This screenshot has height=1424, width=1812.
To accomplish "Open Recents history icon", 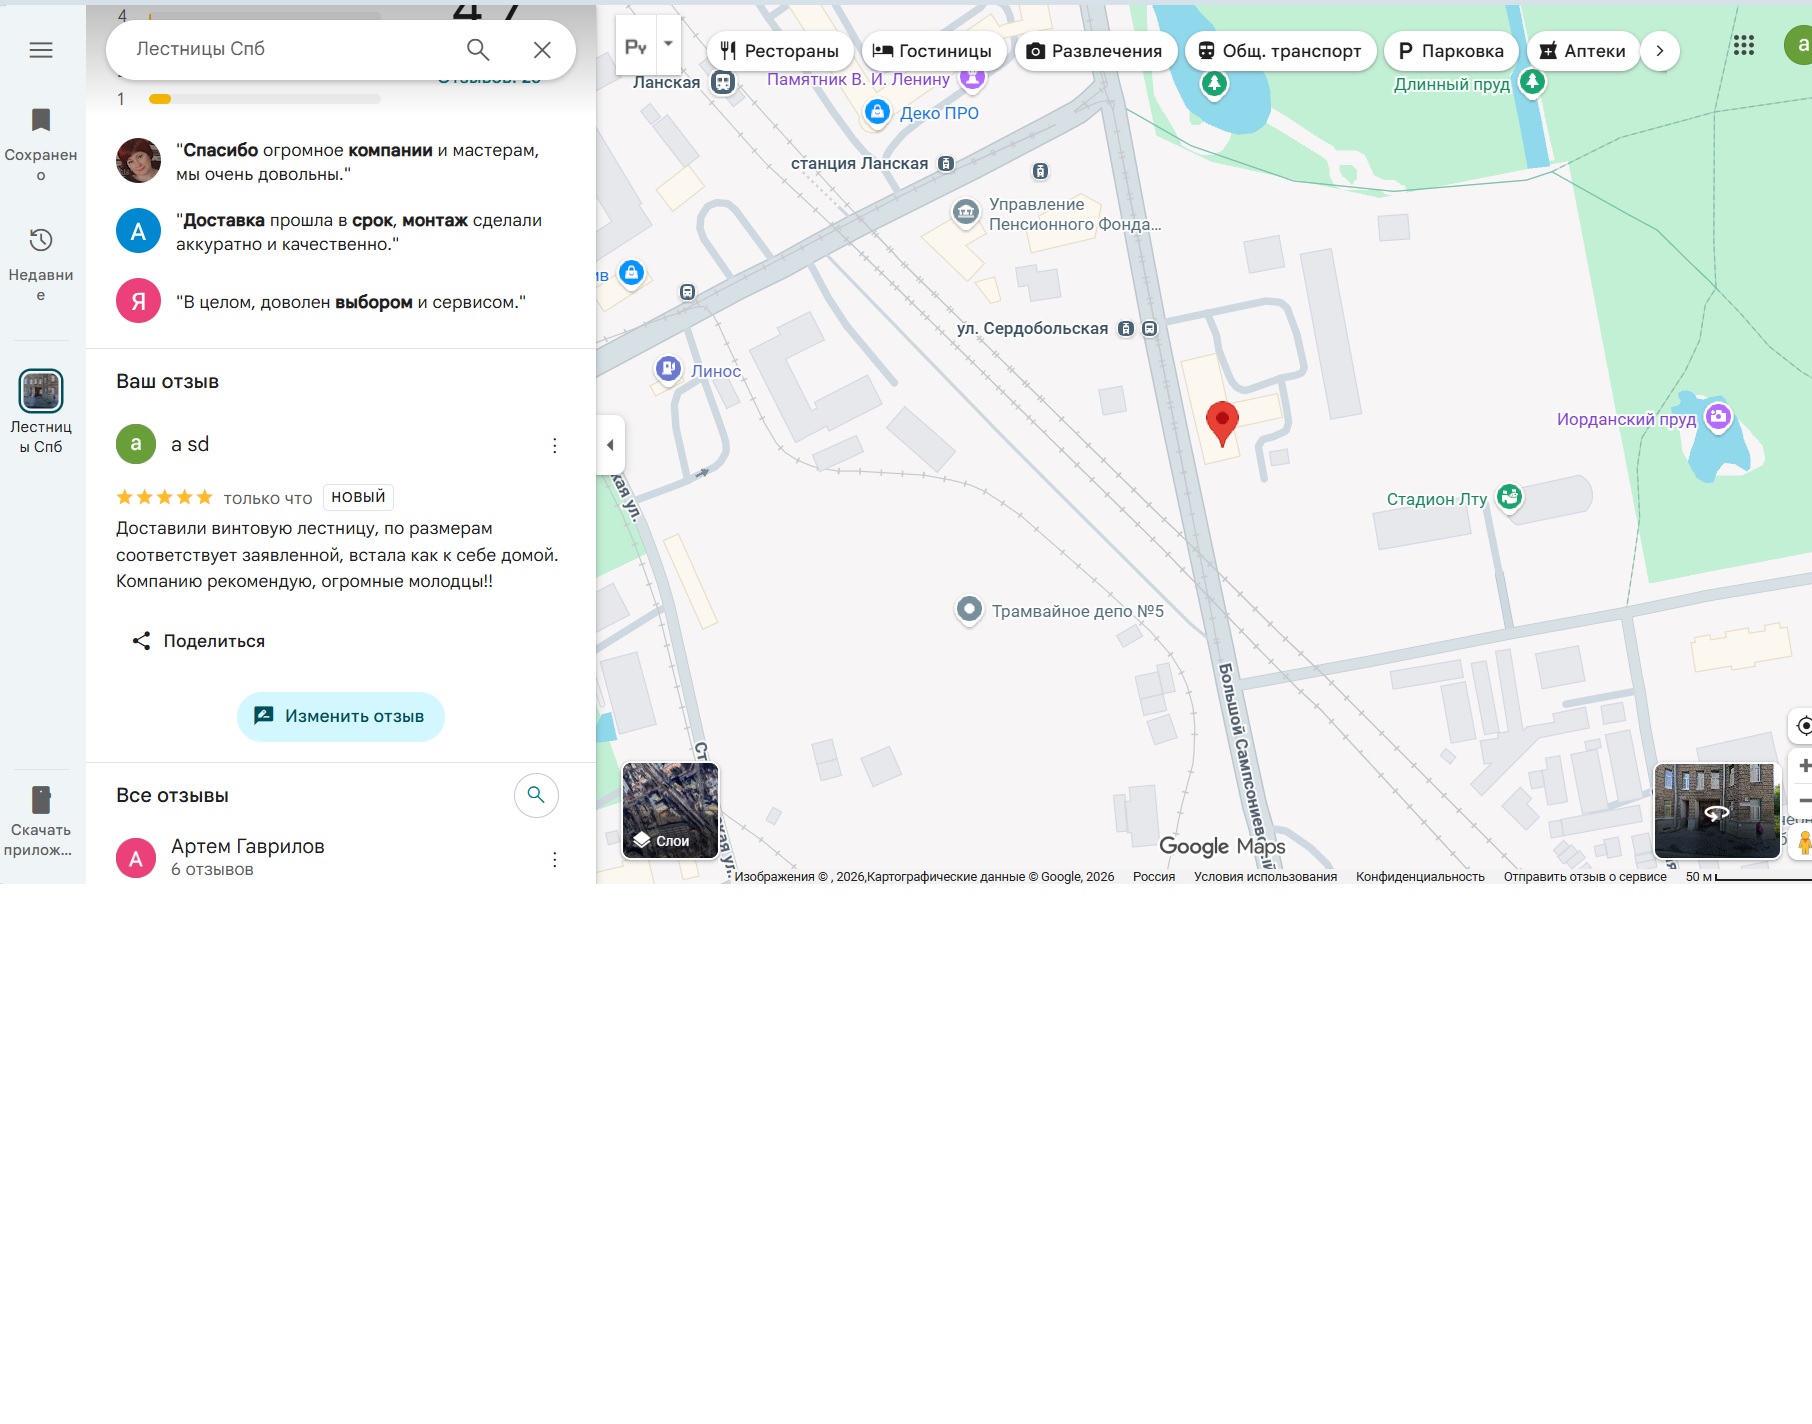I will [41, 241].
